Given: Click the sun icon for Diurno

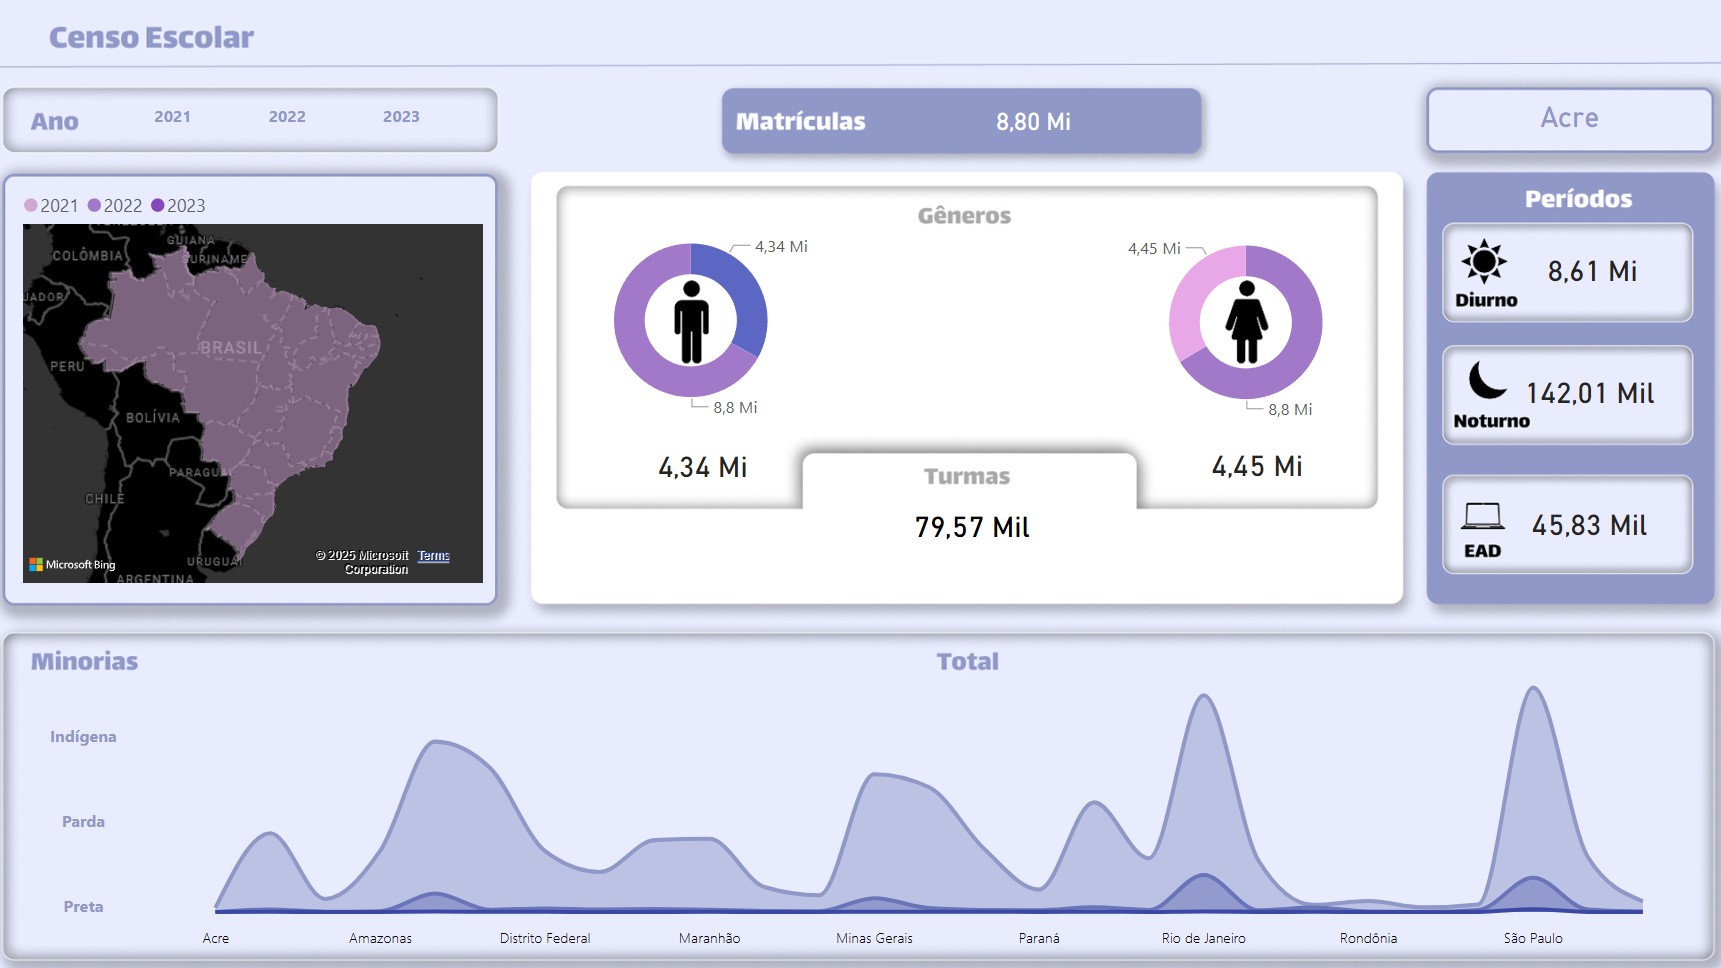Looking at the screenshot, I should pos(1484,262).
